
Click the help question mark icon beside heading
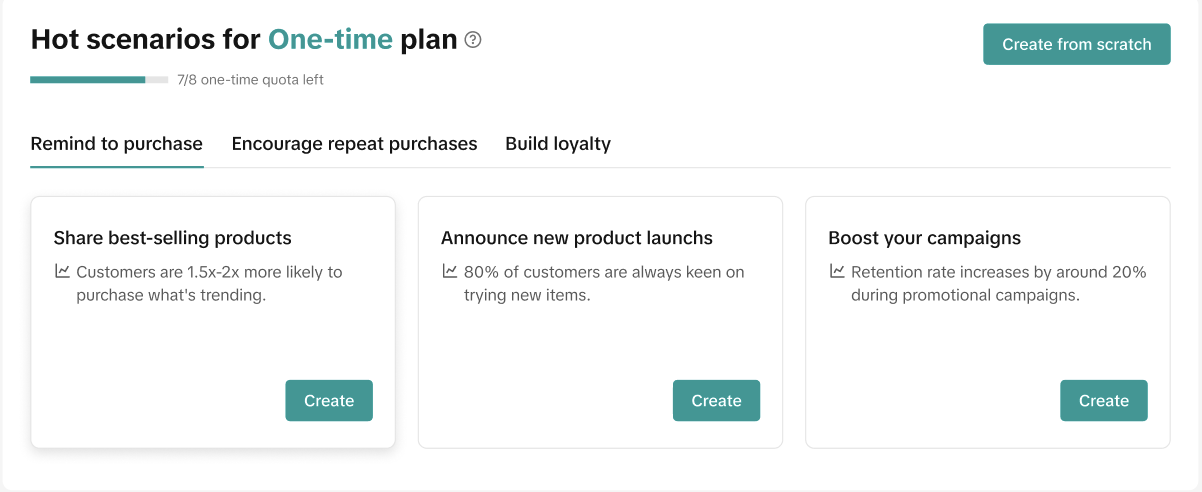pyautogui.click(x=474, y=40)
